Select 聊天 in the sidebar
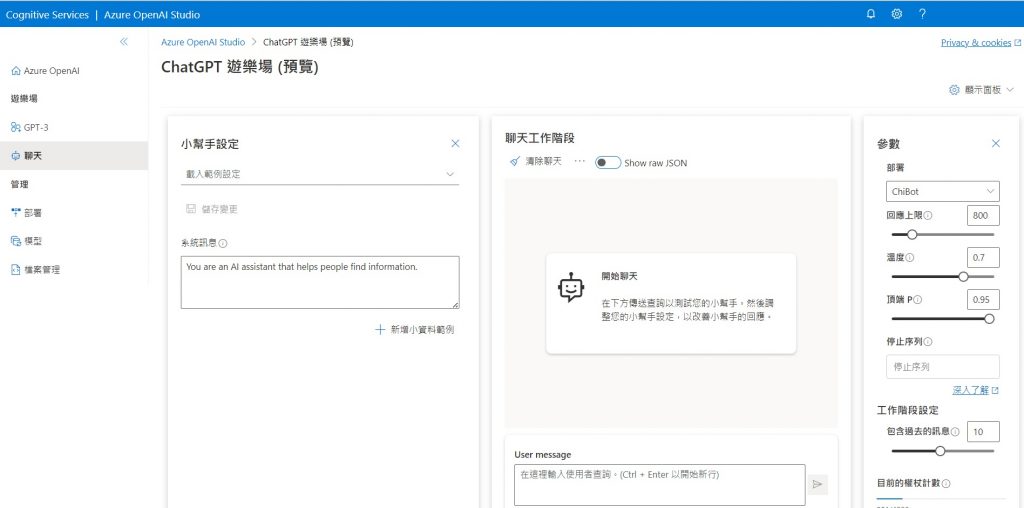The width and height of the screenshot is (1024, 508). 74,156
